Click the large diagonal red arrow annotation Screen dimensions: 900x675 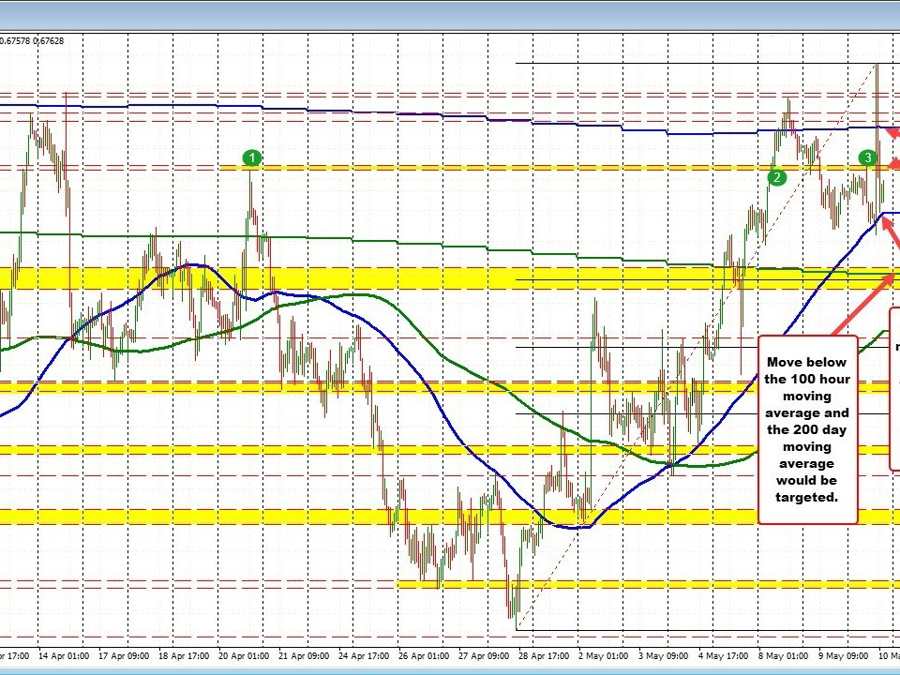[x=862, y=307]
